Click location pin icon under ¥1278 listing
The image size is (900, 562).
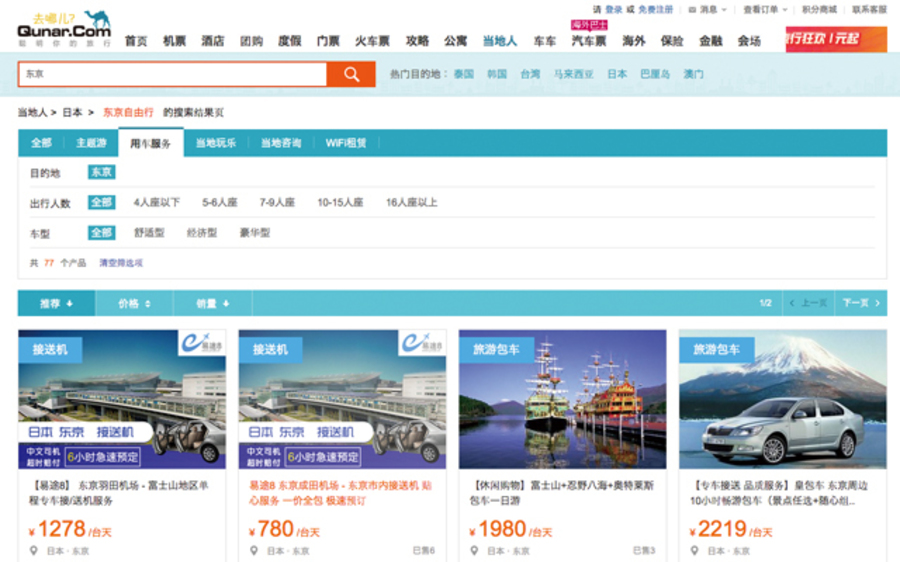point(33,551)
